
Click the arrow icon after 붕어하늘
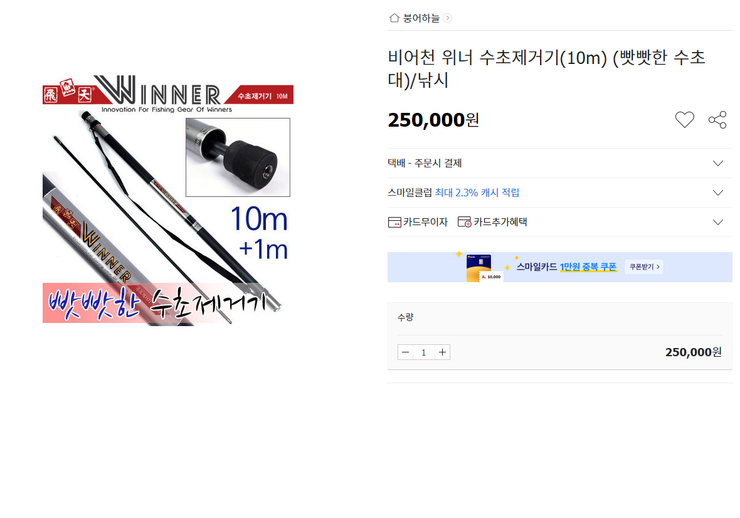[447, 18]
